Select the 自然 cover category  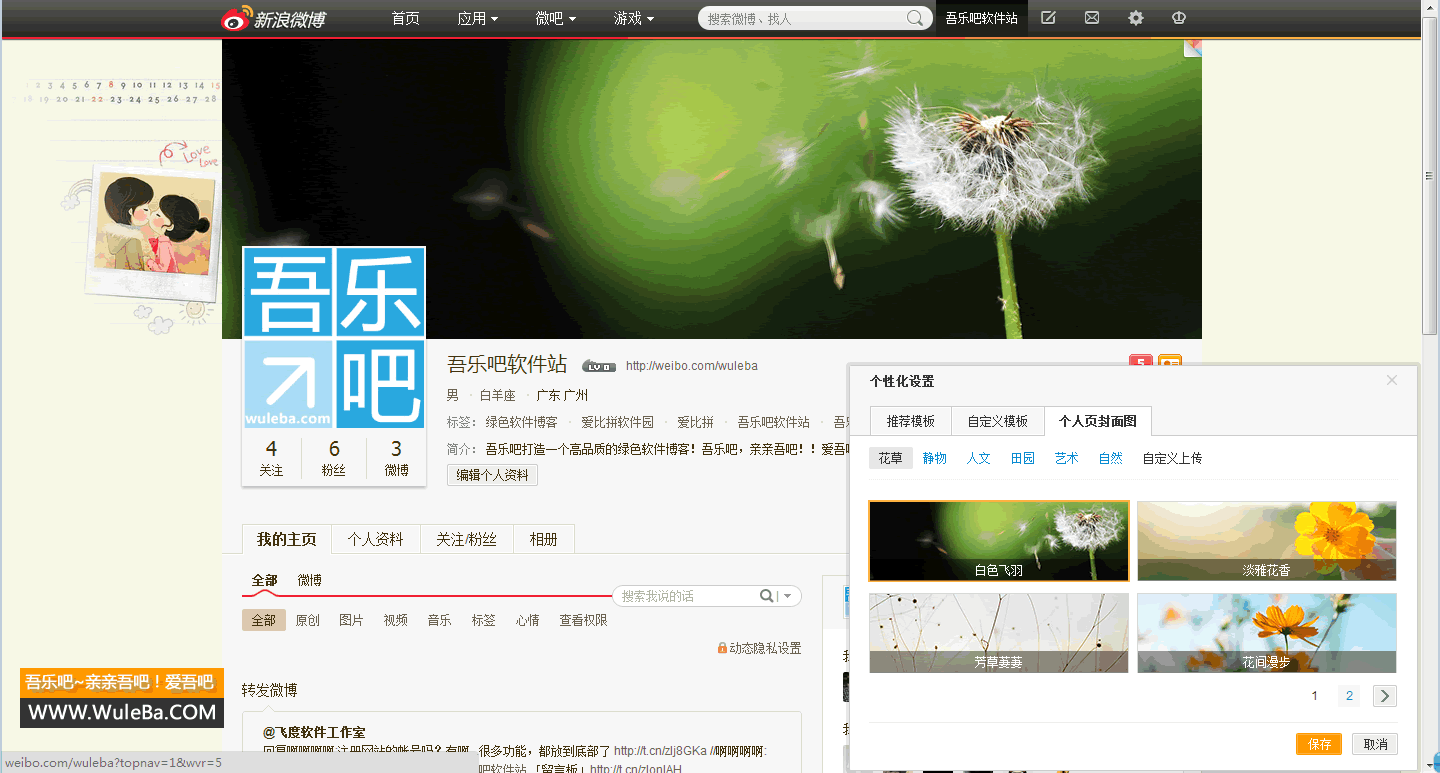pyautogui.click(x=1110, y=458)
